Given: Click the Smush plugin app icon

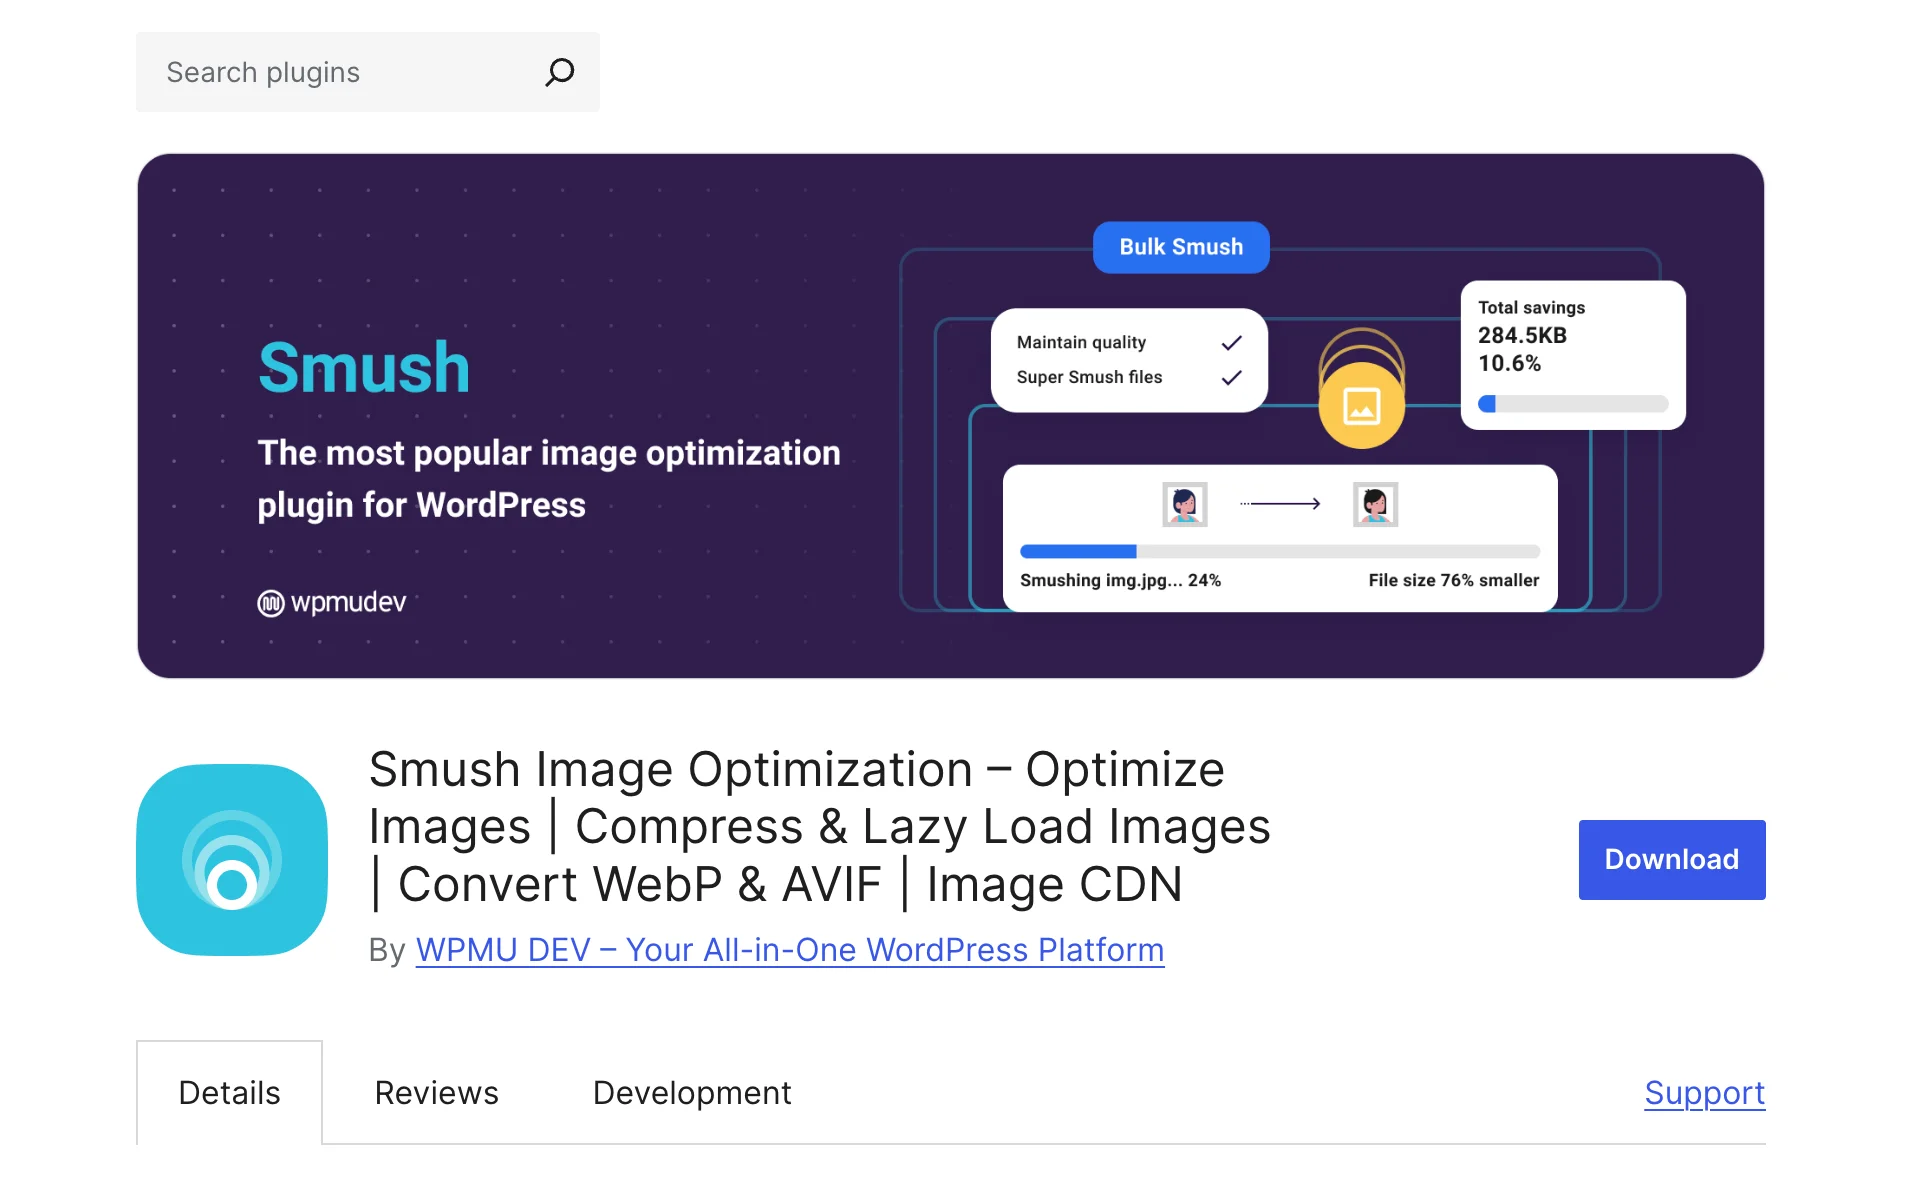Looking at the screenshot, I should (231, 860).
